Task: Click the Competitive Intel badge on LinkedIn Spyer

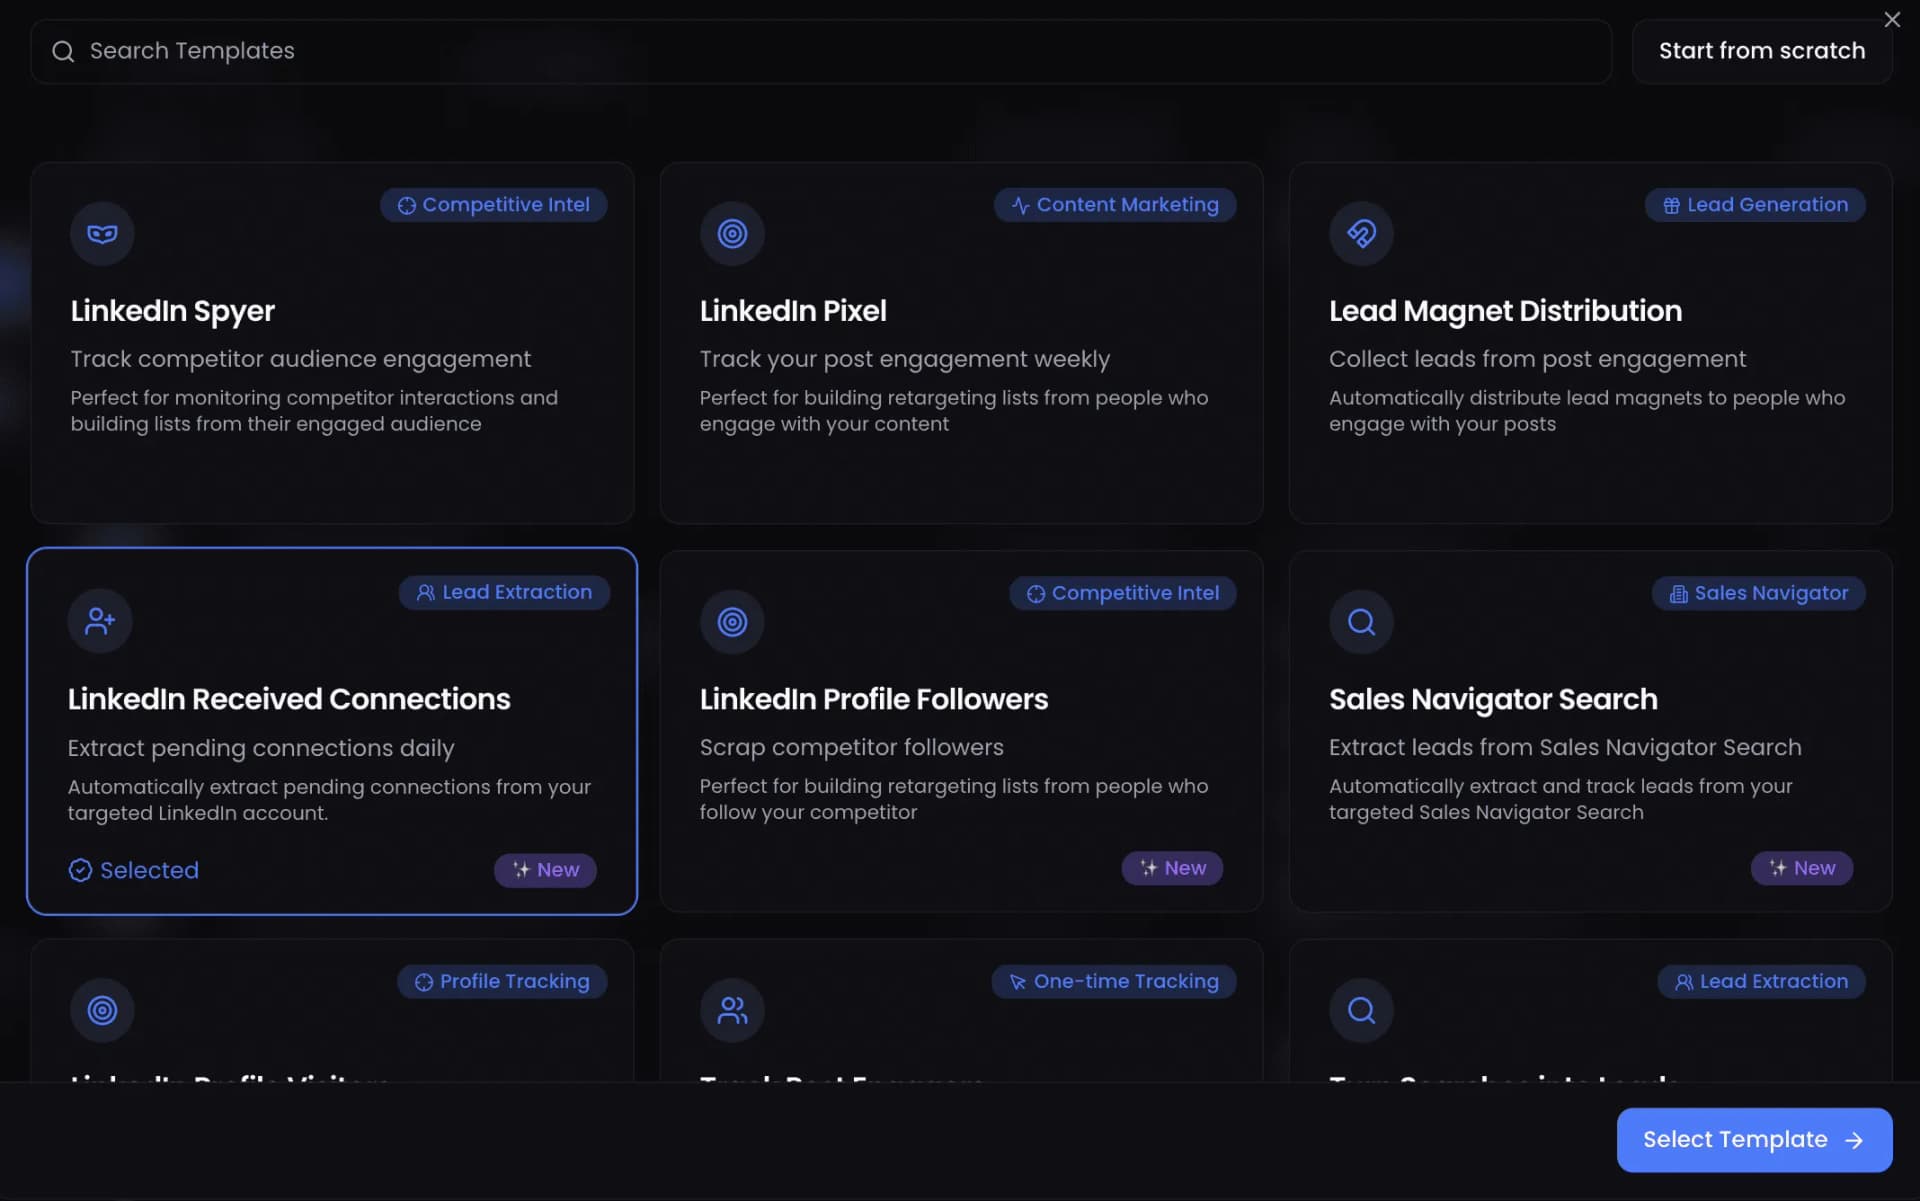Action: pyautogui.click(x=493, y=204)
